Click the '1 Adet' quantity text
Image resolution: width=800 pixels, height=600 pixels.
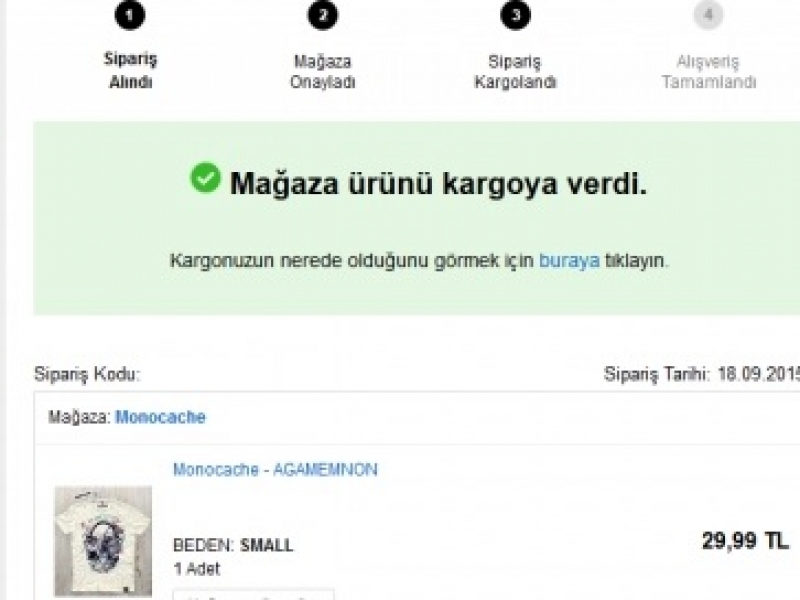coord(196,568)
